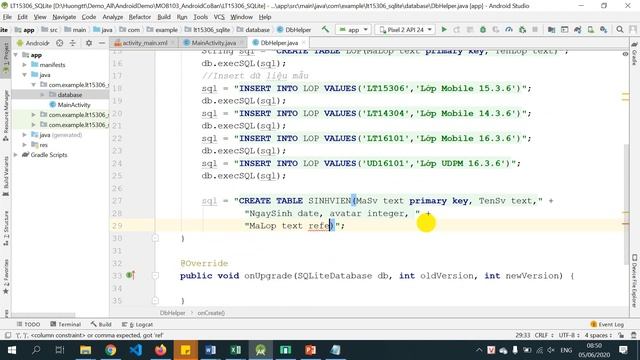Click the override gutter icon on line 33

tap(130, 276)
